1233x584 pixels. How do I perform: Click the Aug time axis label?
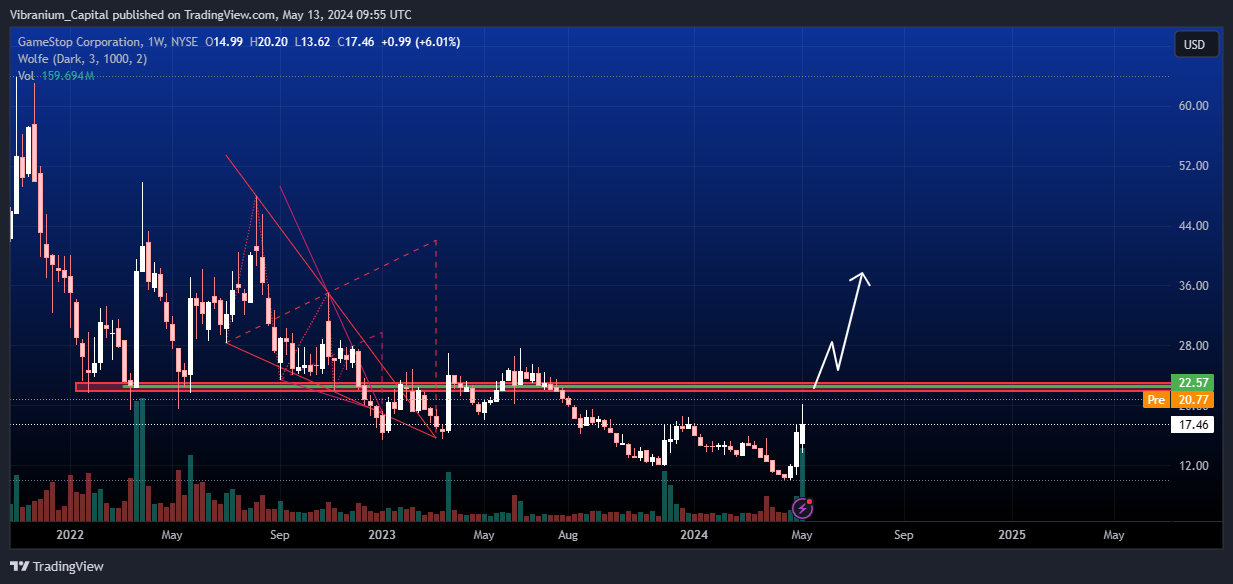coord(568,535)
